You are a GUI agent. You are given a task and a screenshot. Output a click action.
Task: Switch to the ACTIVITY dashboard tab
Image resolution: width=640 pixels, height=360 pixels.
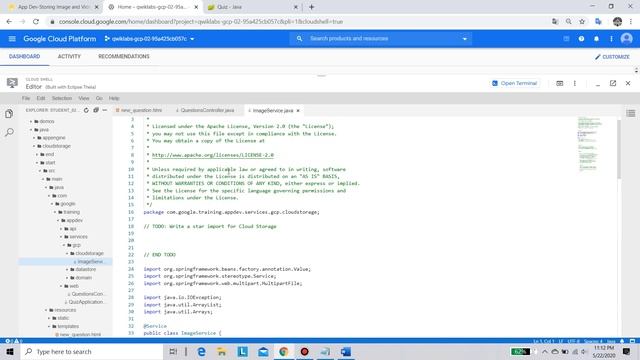coord(69,56)
